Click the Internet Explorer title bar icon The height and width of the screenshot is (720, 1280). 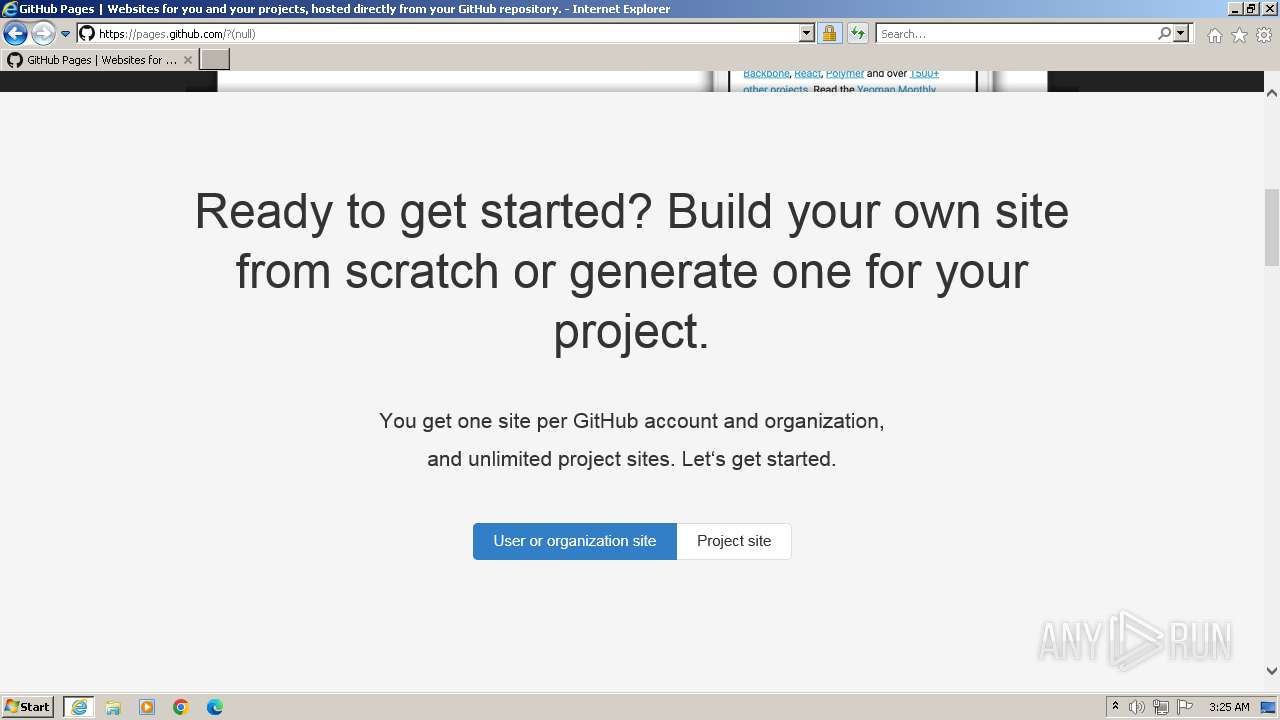pyautogui.click(x=10, y=9)
